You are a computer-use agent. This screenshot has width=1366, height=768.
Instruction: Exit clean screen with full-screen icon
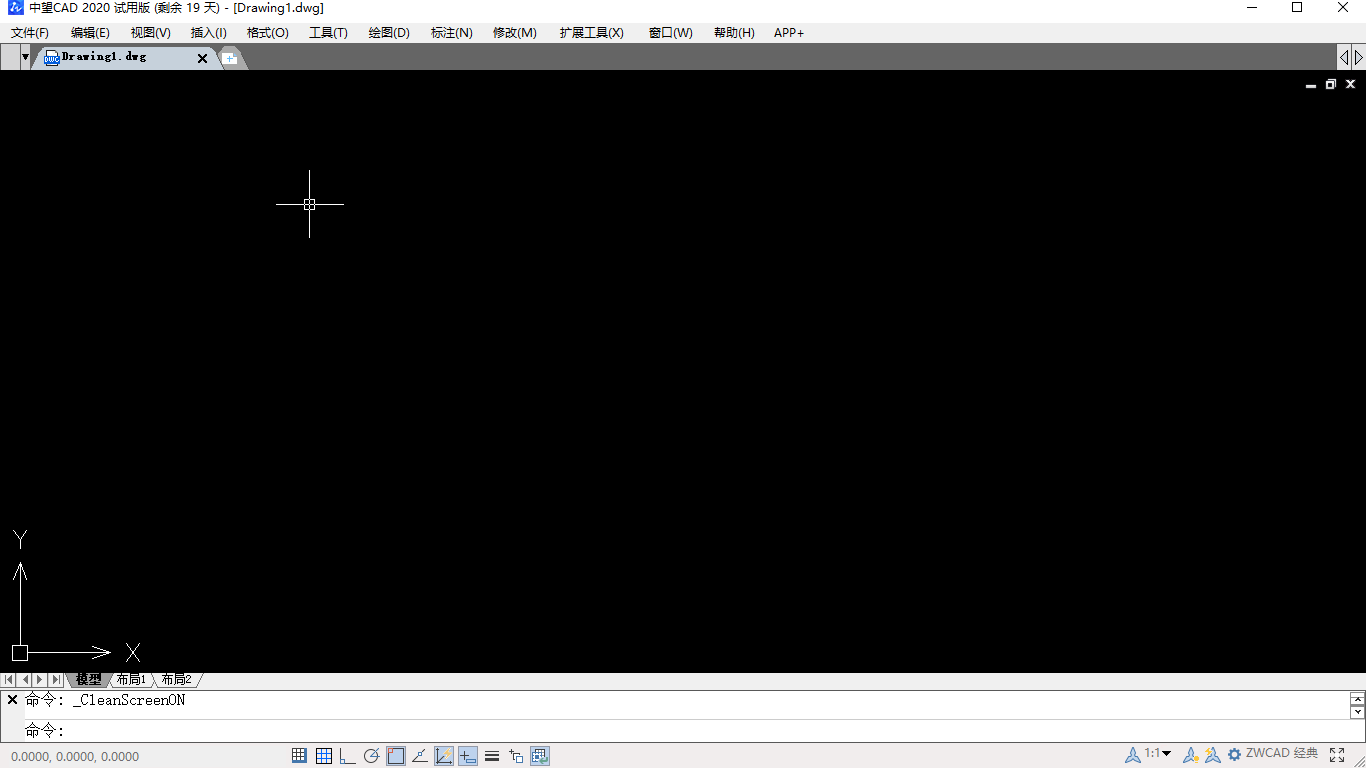[x=1337, y=755]
